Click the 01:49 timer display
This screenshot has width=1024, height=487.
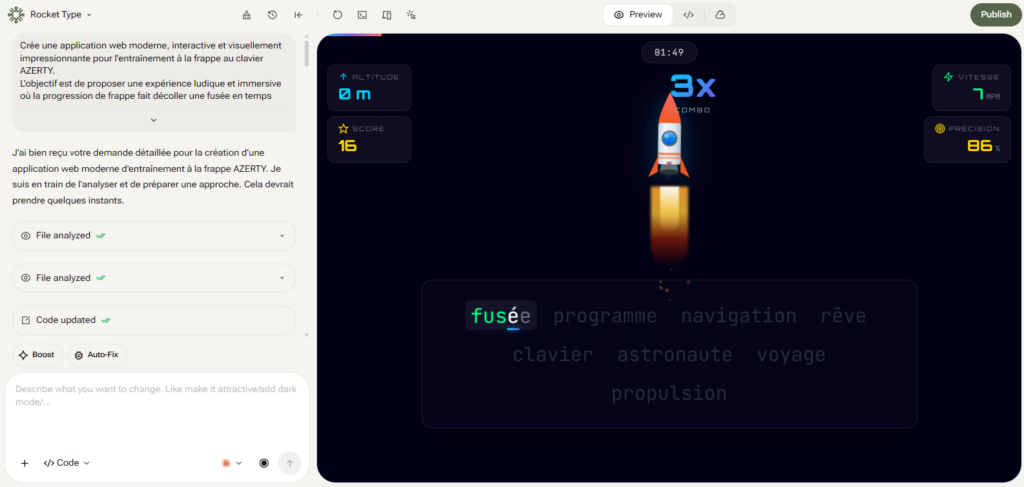(x=669, y=52)
